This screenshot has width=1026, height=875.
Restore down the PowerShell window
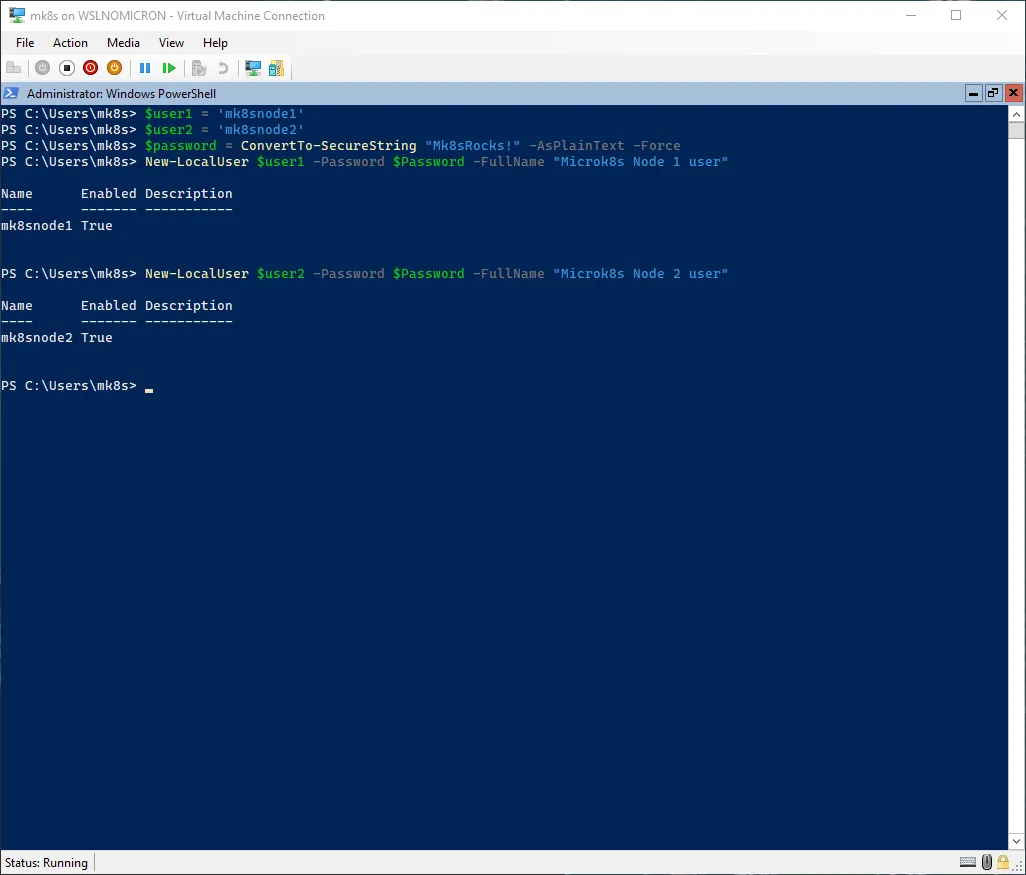click(x=993, y=93)
